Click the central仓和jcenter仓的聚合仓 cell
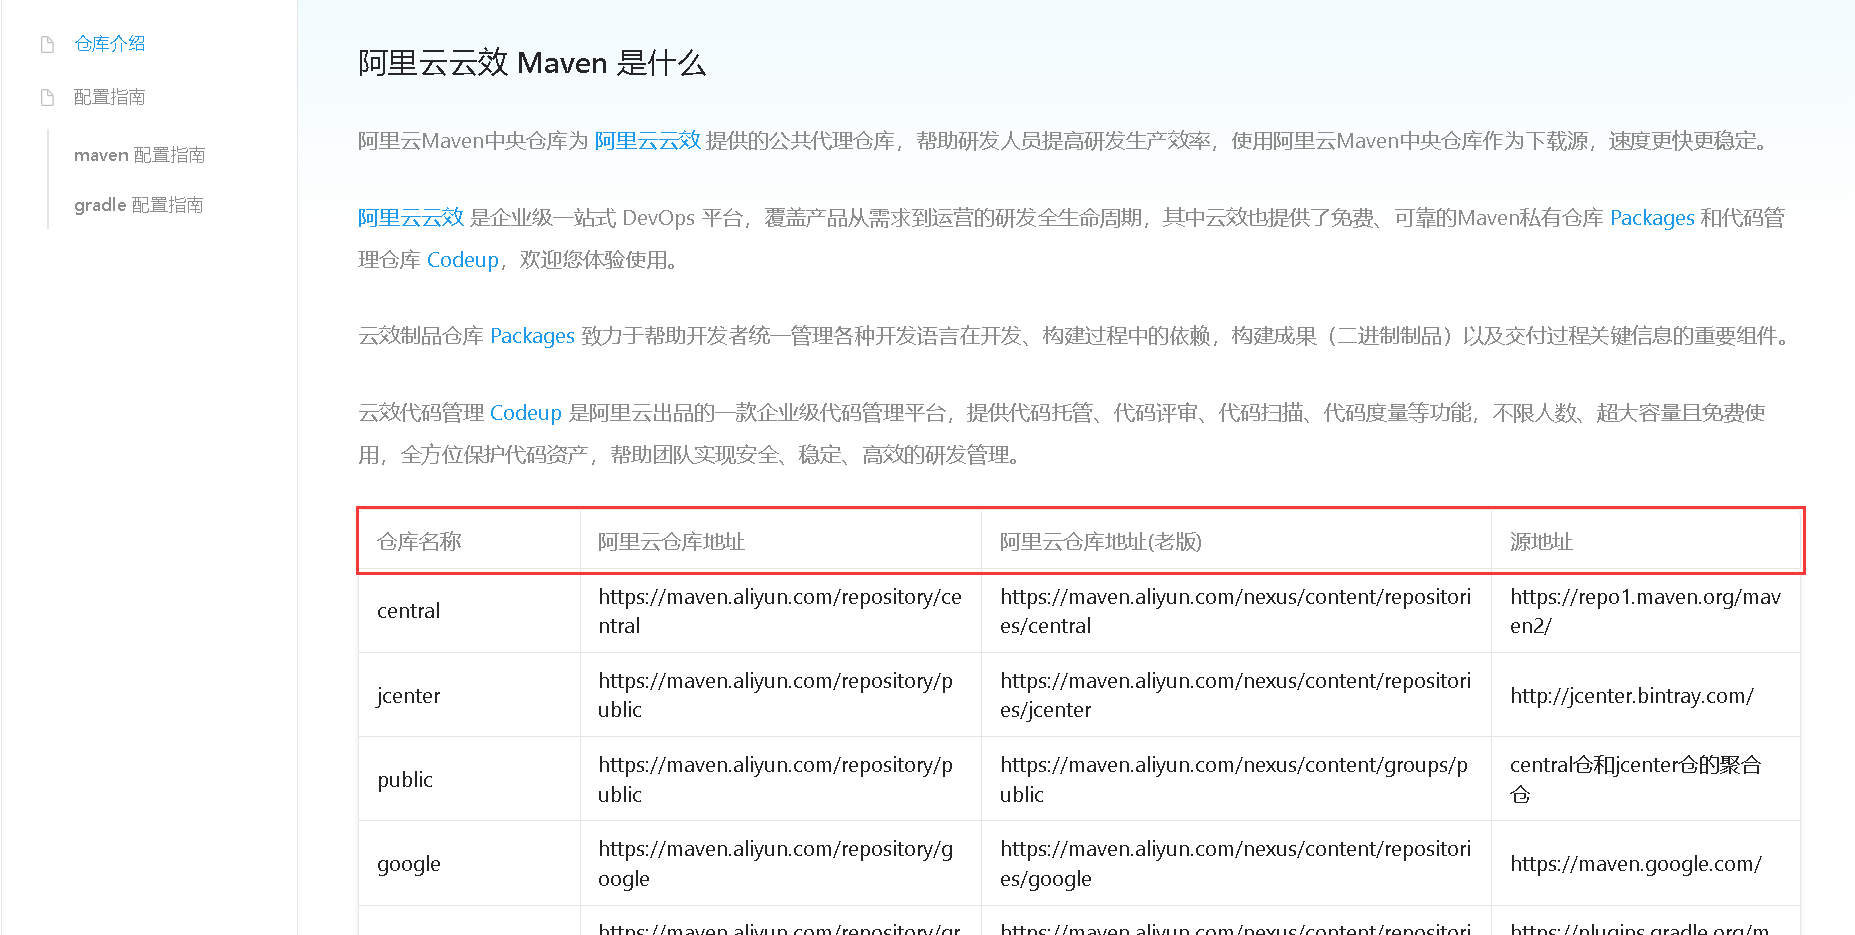The image size is (1855, 935). 1646,779
